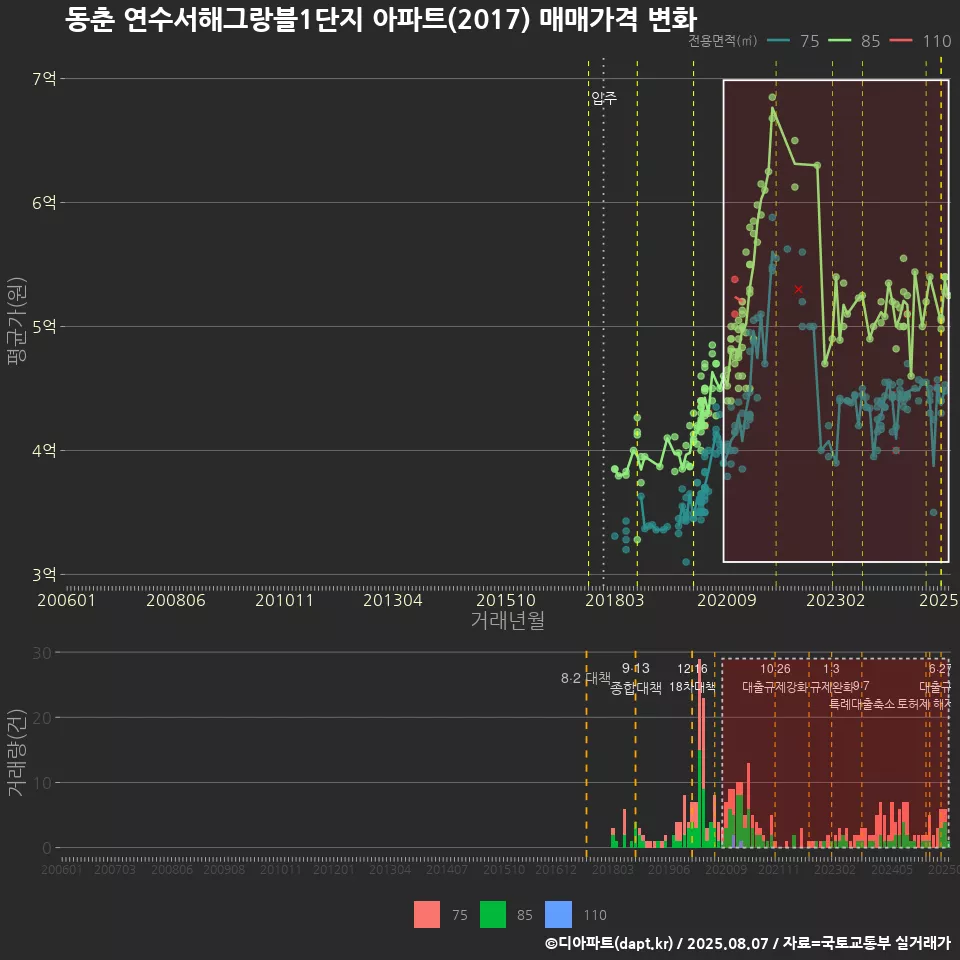Click the '입주' annotation label

click(604, 98)
